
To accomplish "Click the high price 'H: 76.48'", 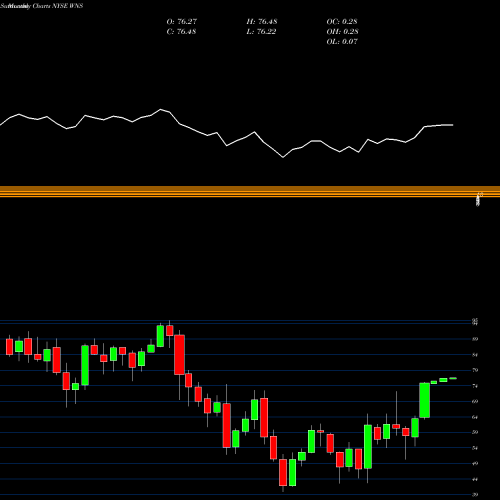I will (x=262, y=21).
